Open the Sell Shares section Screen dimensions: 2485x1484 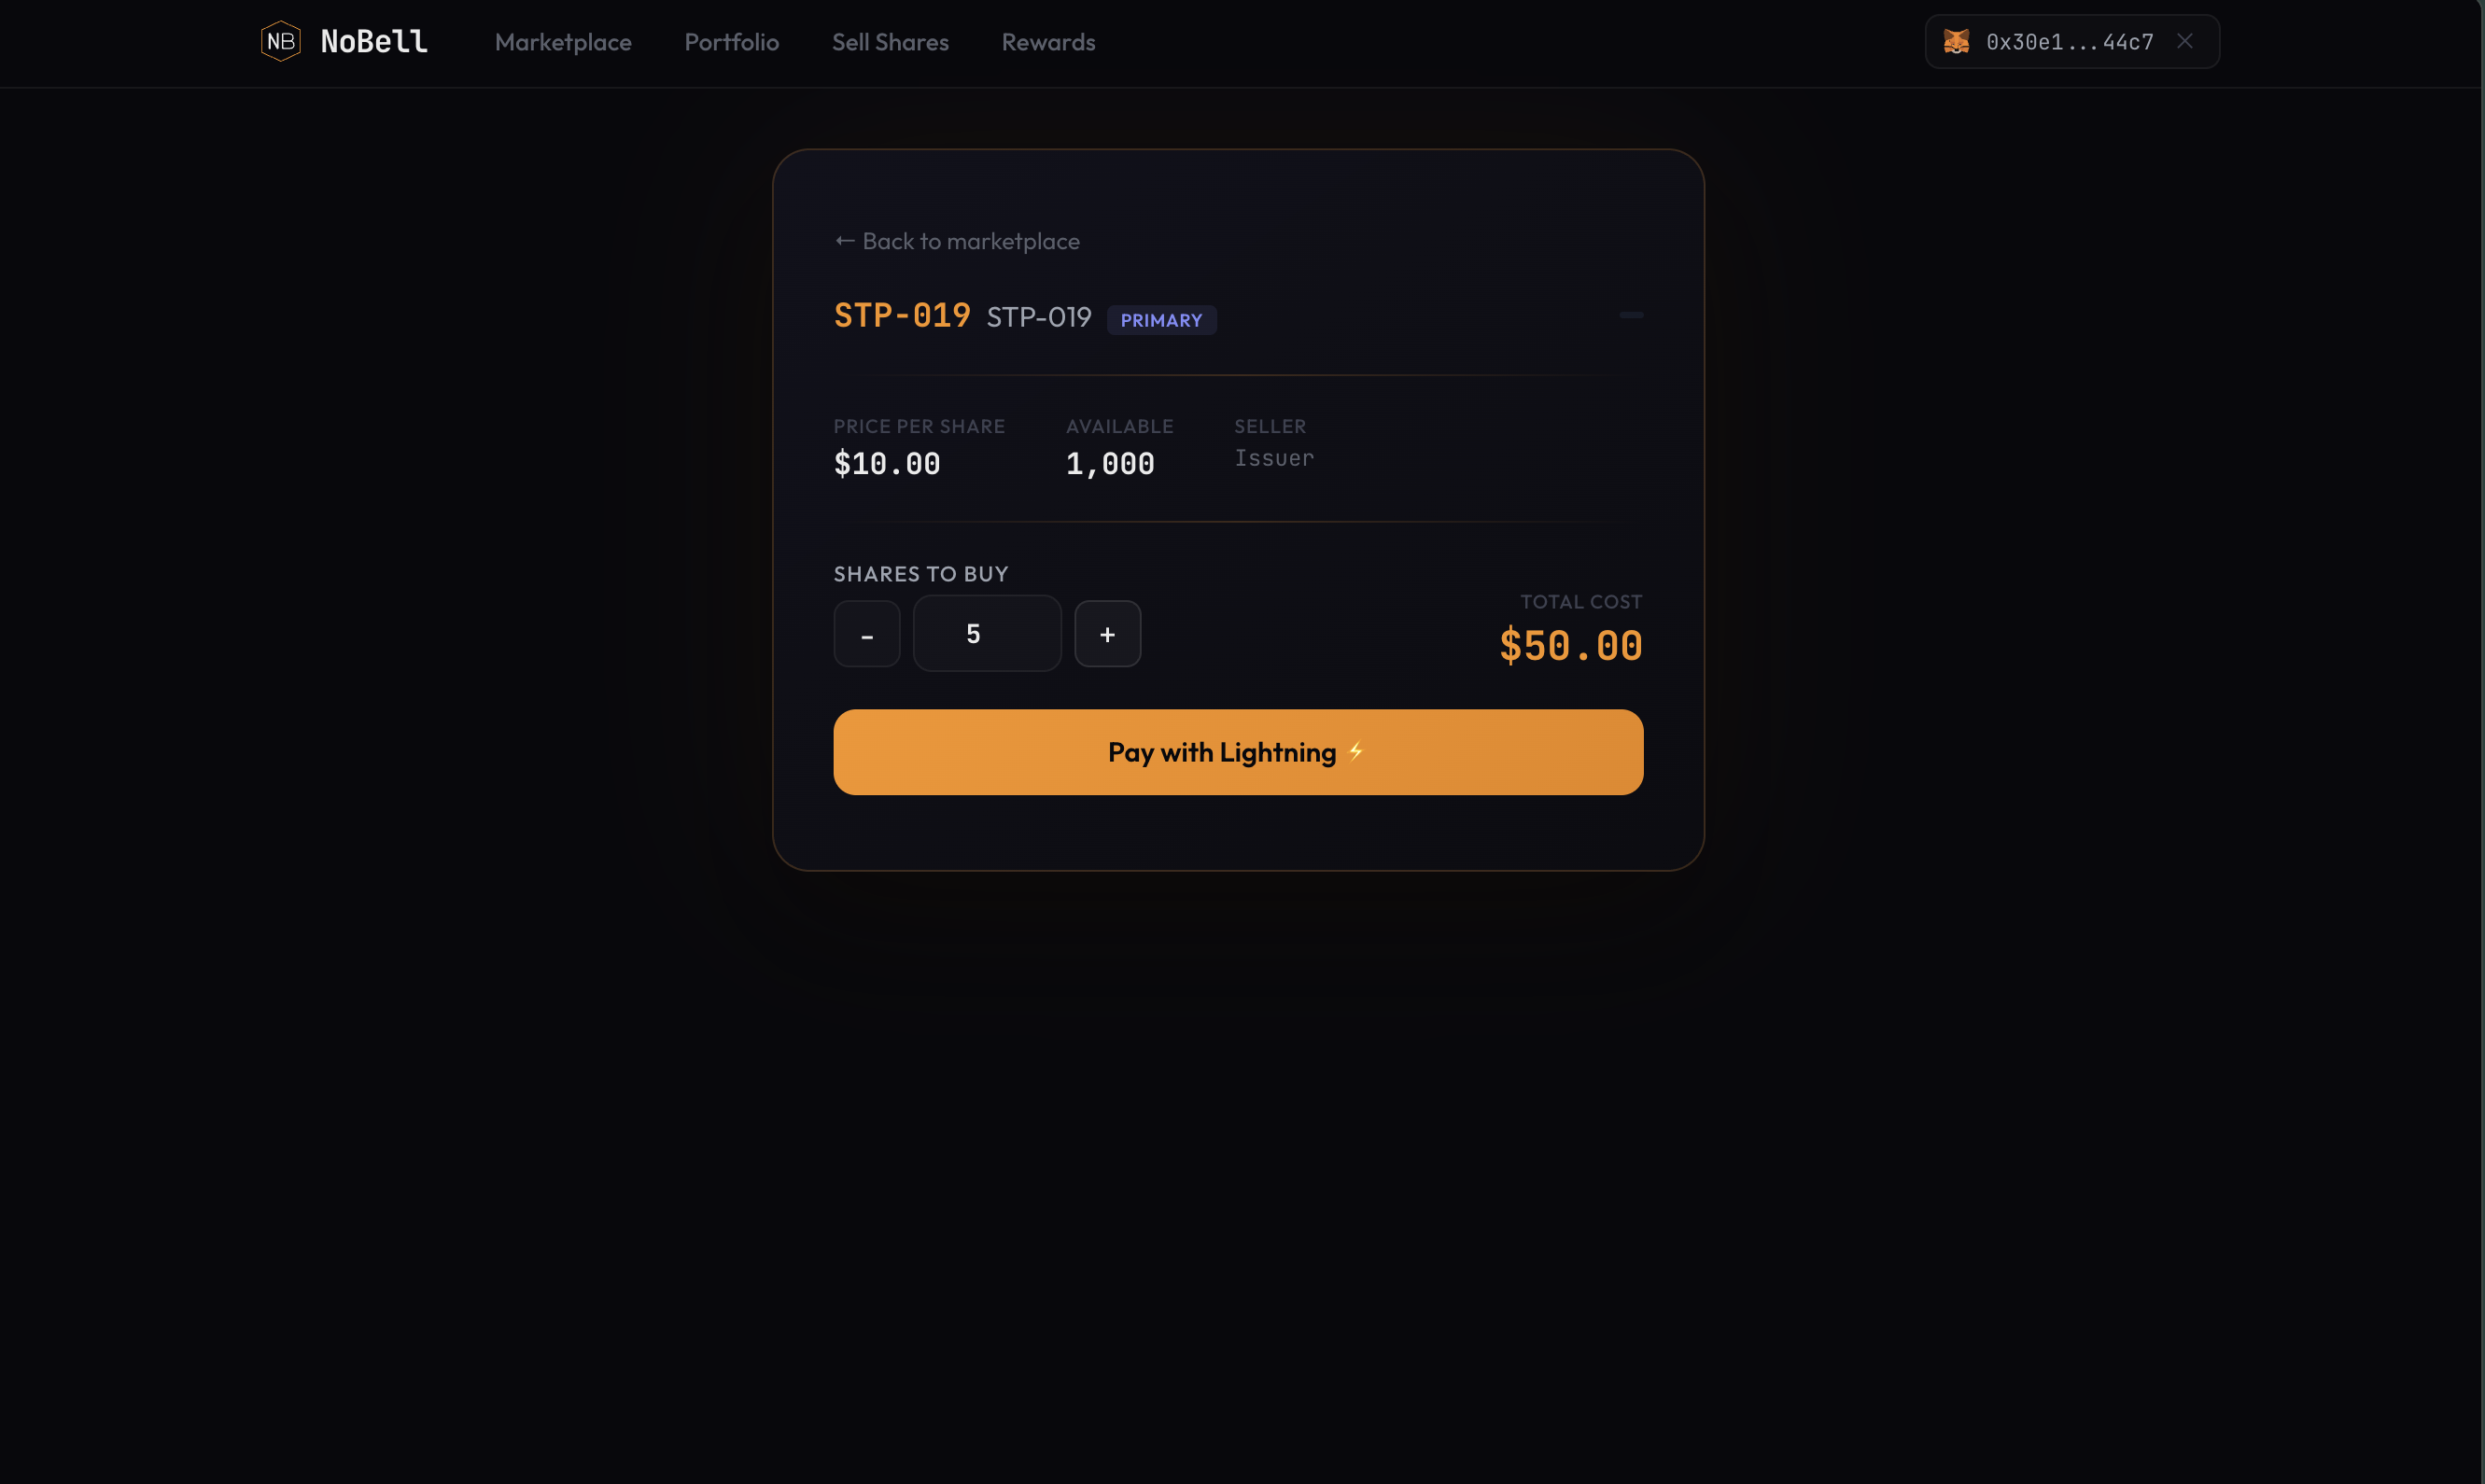(890, 42)
